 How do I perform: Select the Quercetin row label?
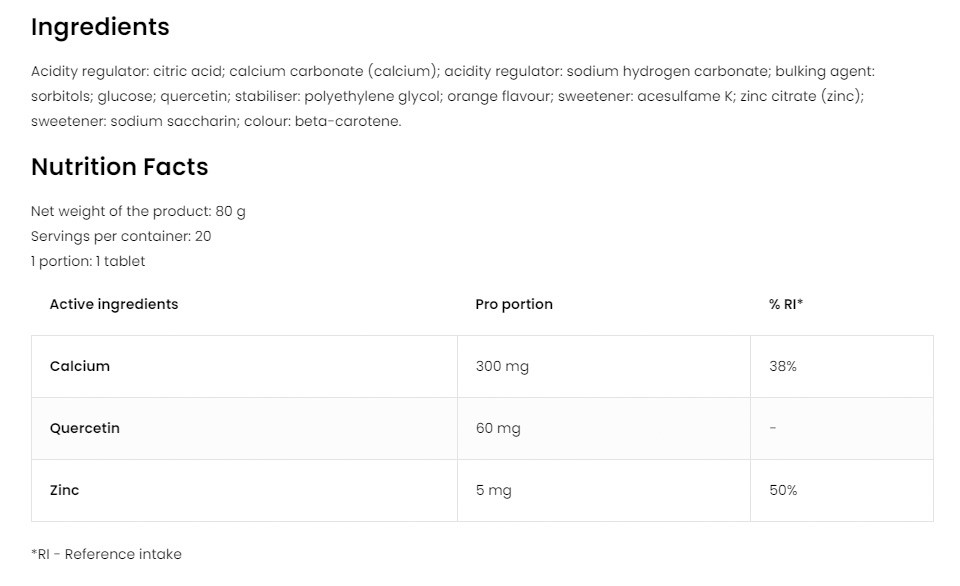pos(85,428)
